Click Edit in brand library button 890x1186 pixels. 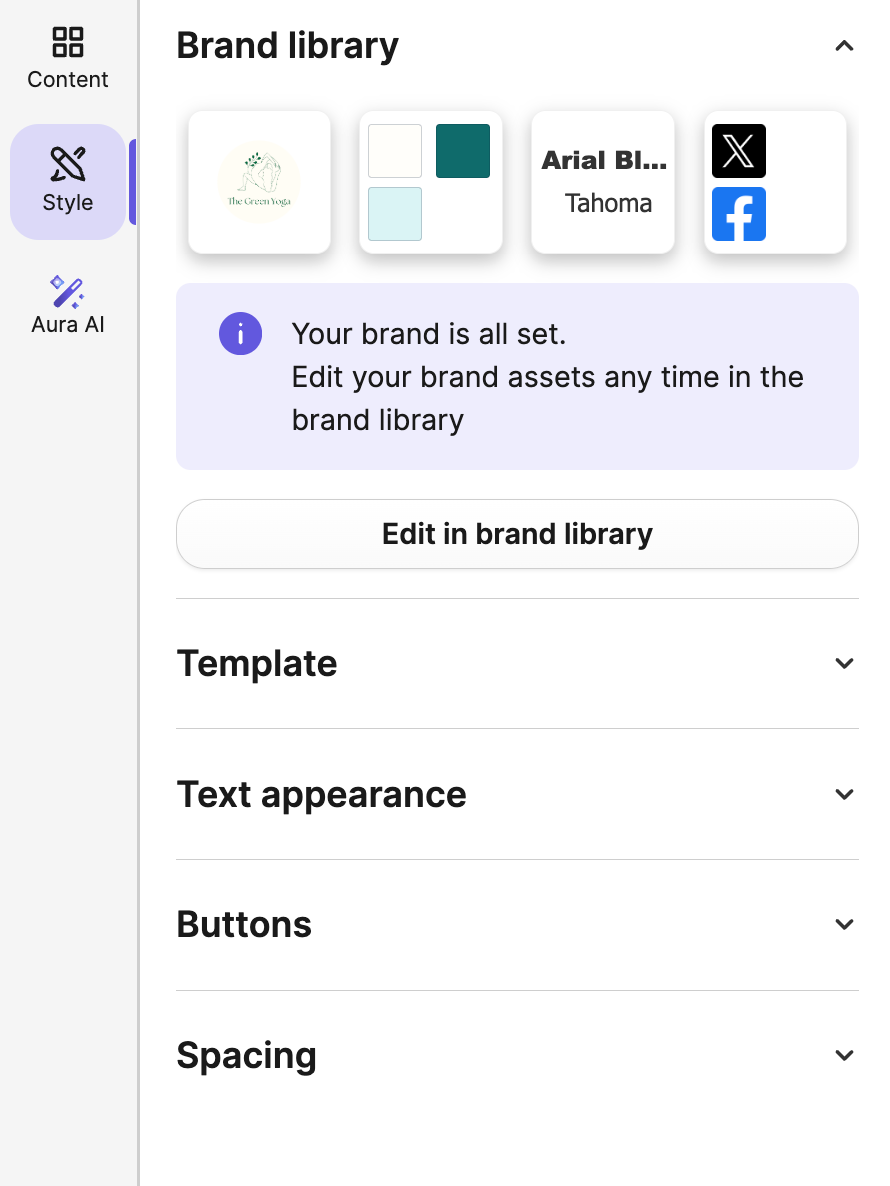pyautogui.click(x=517, y=534)
